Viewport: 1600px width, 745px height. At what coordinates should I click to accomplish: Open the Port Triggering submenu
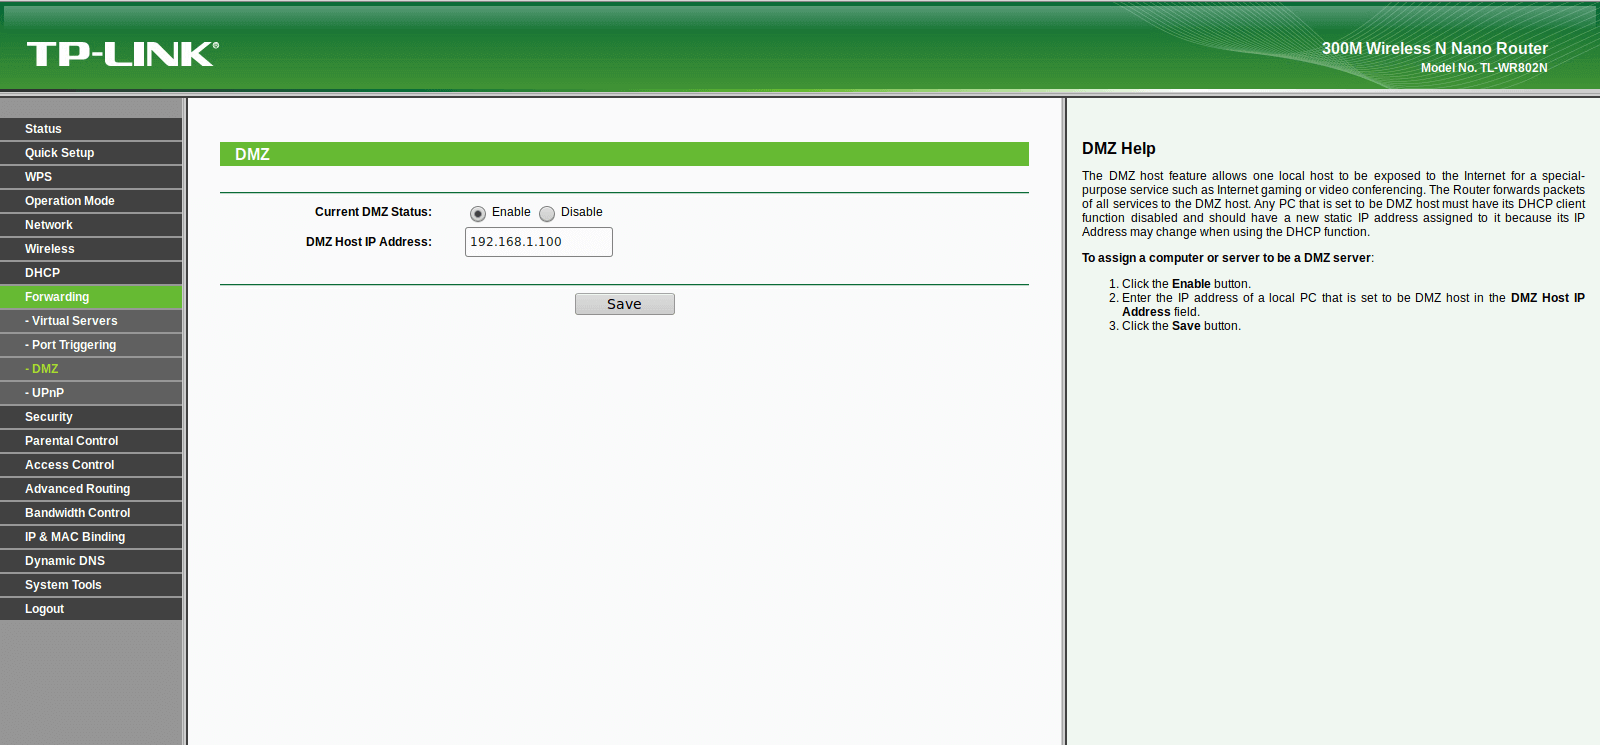[91, 345]
